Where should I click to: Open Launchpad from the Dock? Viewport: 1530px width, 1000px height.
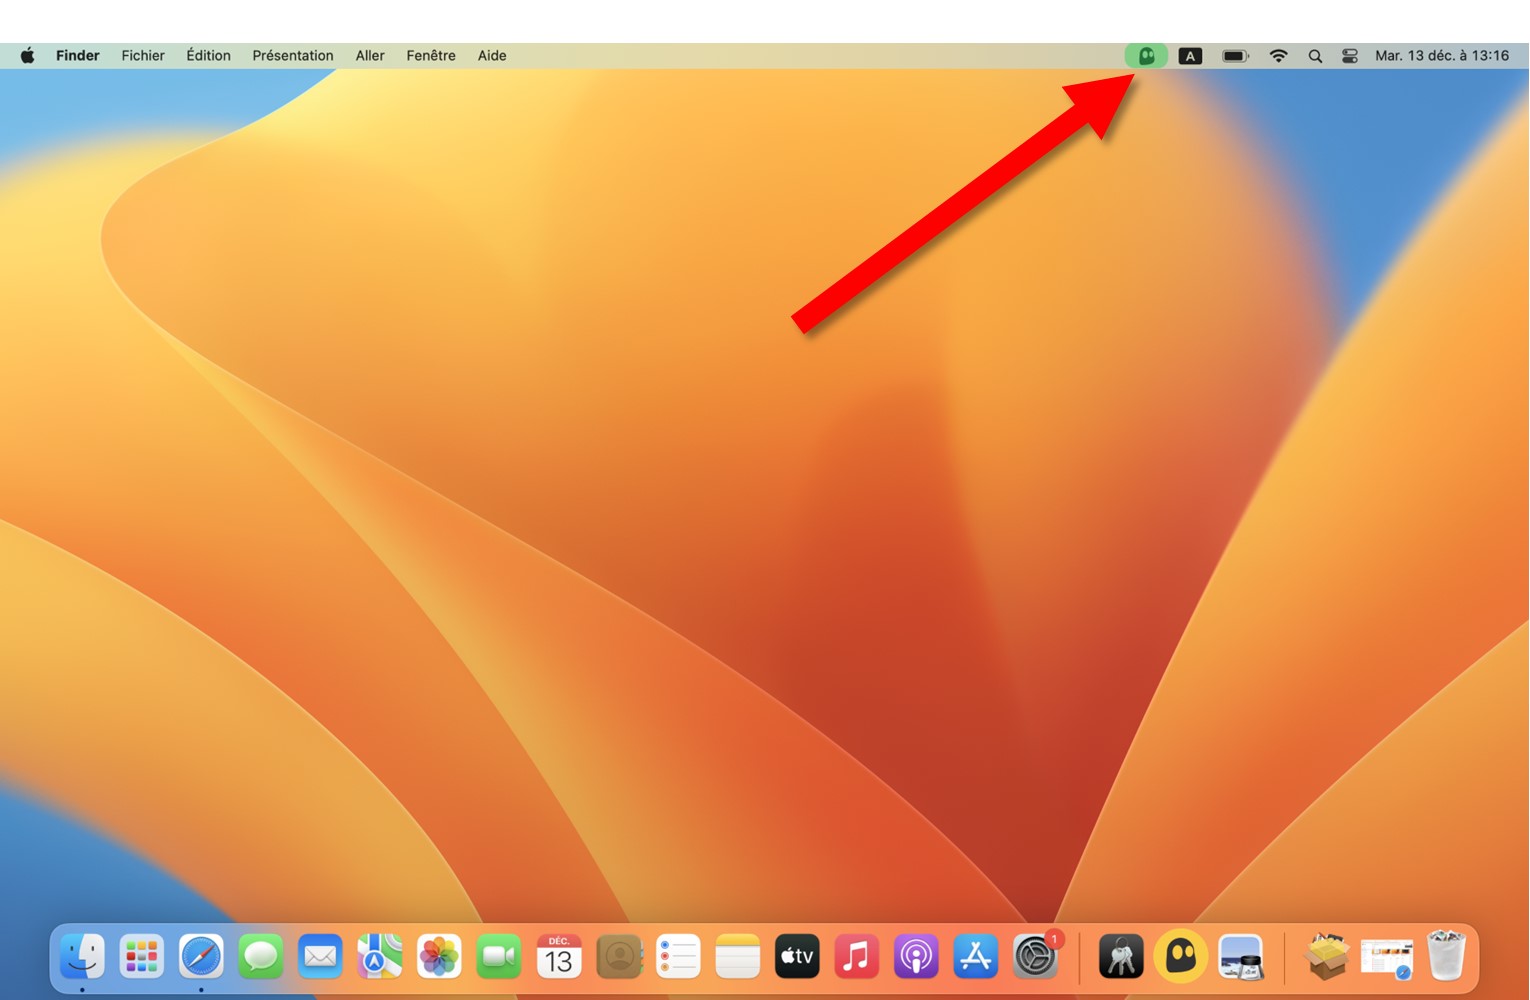(142, 957)
